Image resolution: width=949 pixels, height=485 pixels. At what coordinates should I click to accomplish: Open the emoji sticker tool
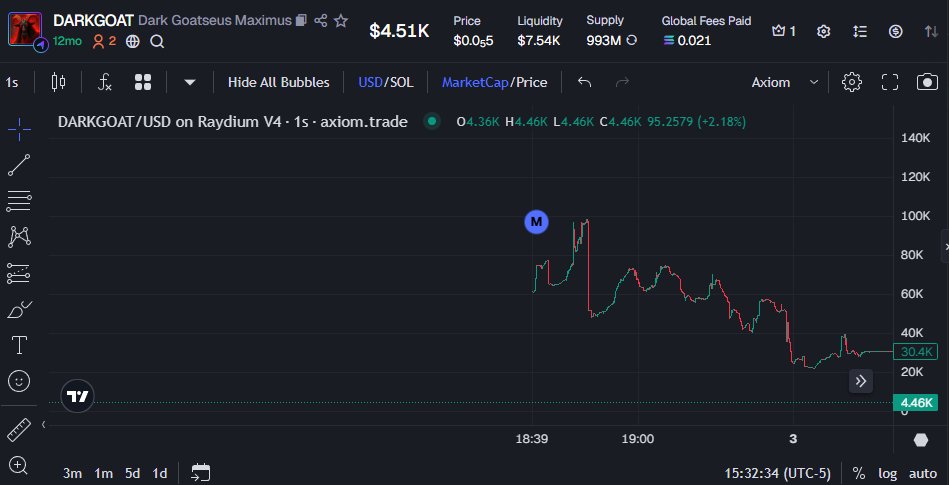coord(19,381)
